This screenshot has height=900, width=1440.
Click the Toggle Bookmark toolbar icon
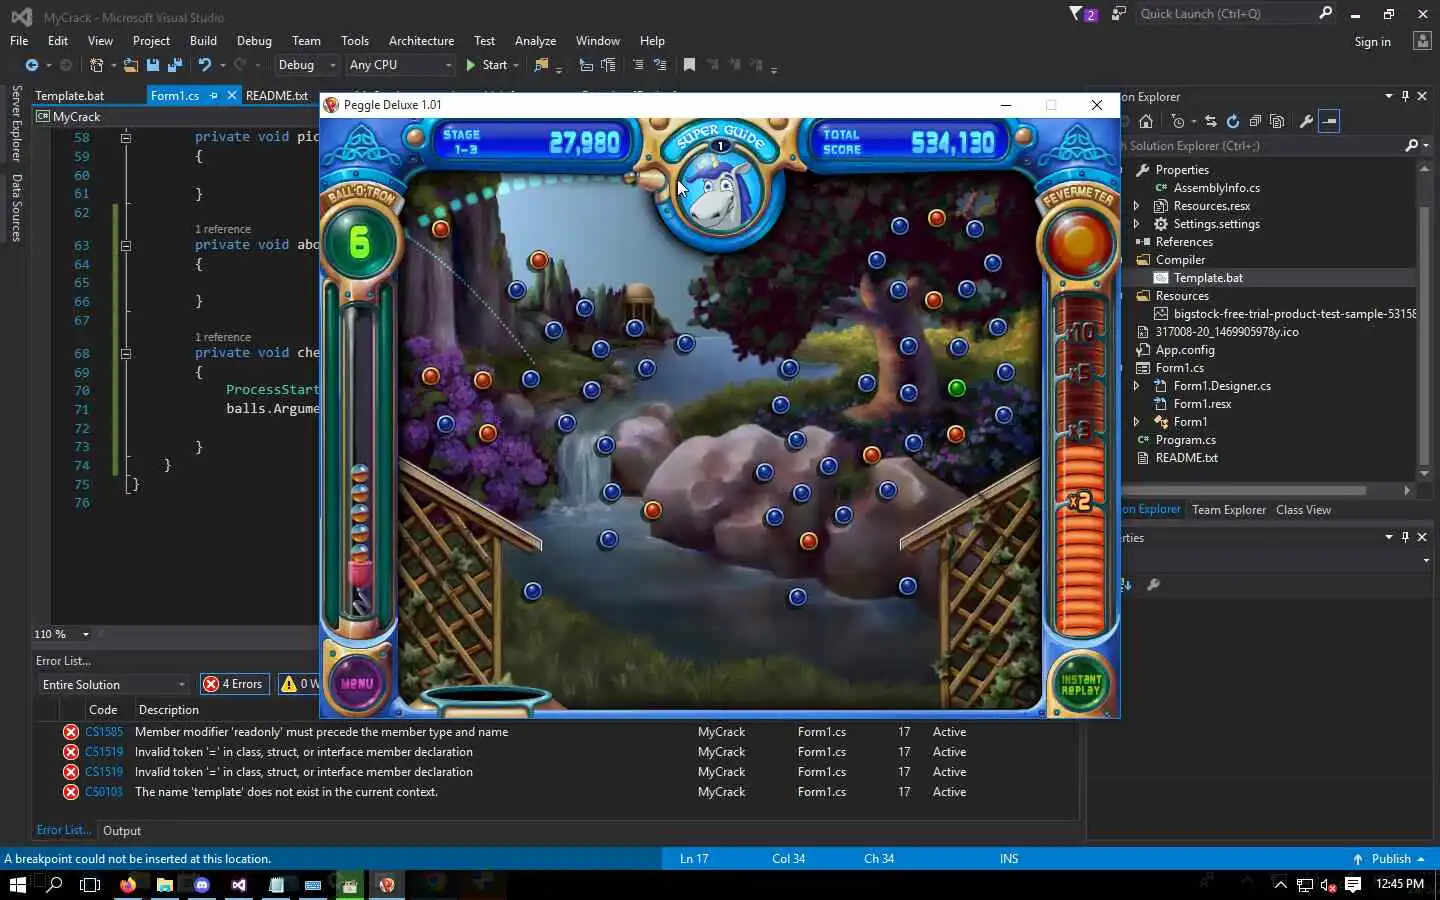(x=689, y=65)
